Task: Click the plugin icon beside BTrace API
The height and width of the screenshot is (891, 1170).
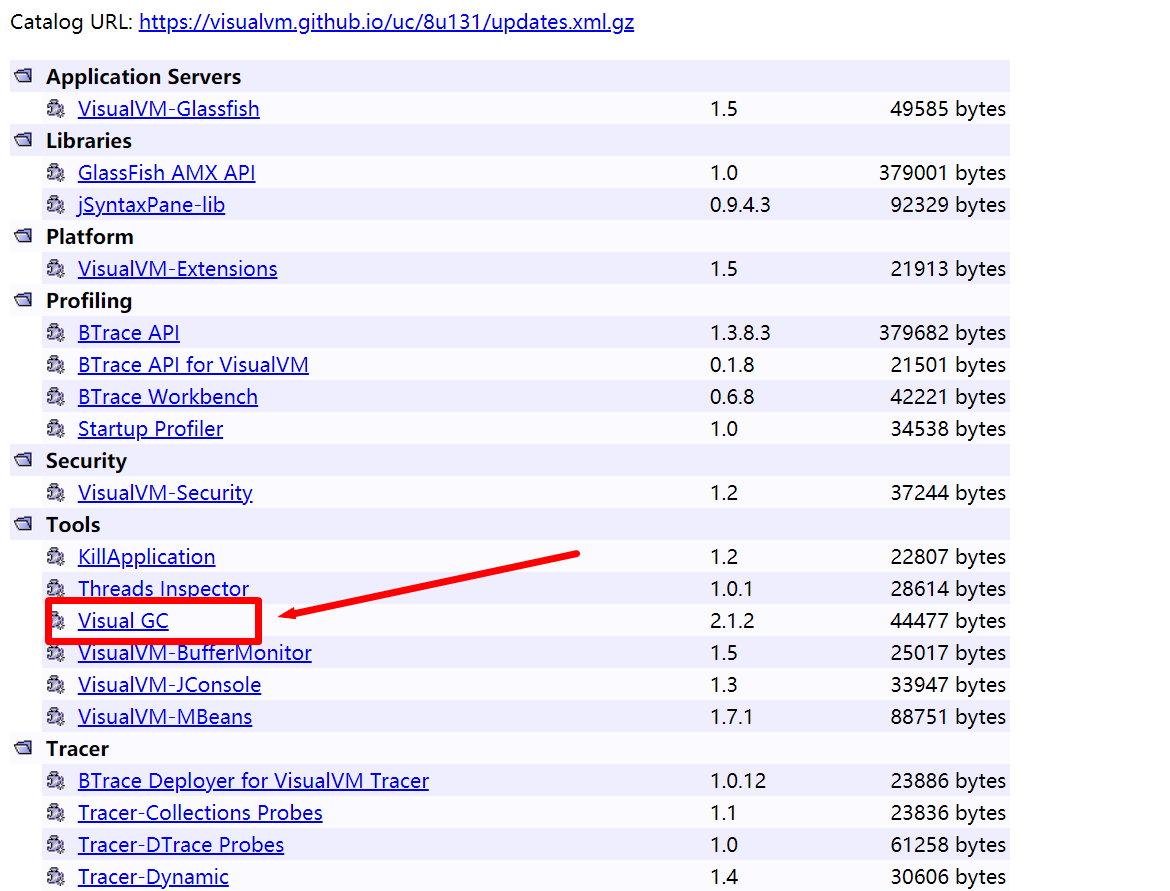Action: (56, 333)
